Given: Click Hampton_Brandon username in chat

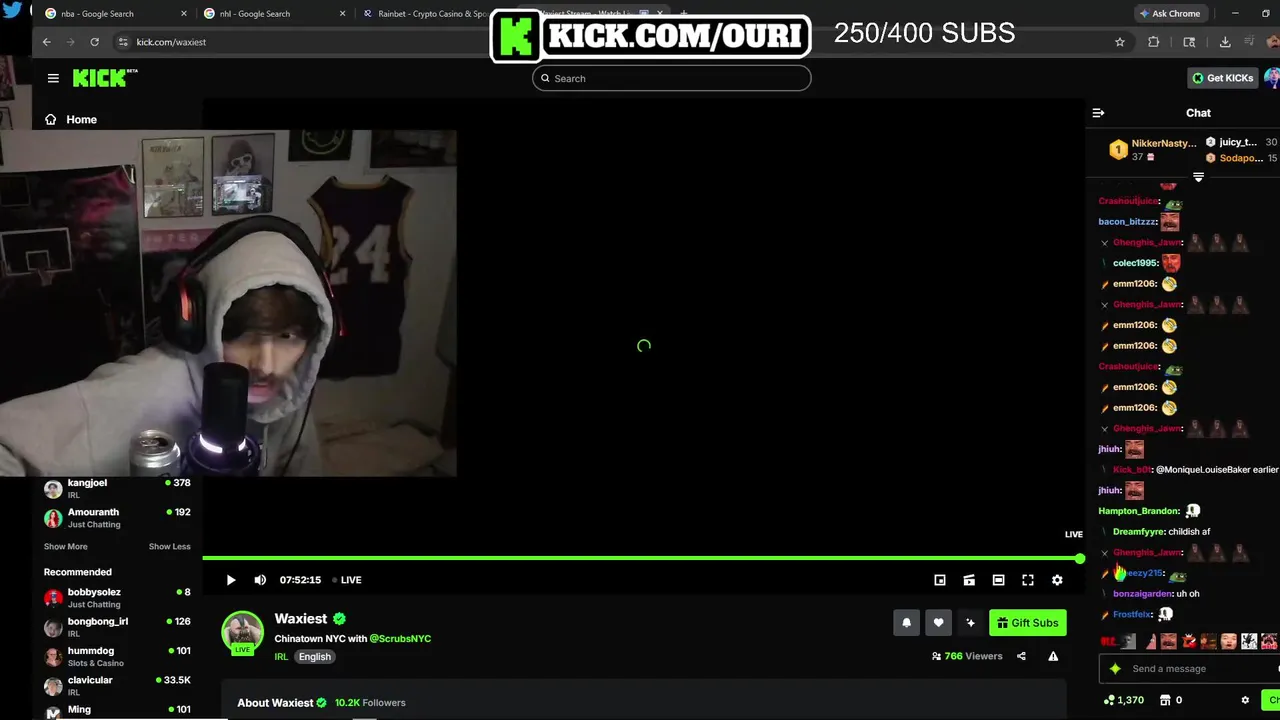Looking at the screenshot, I should 1139,511.
